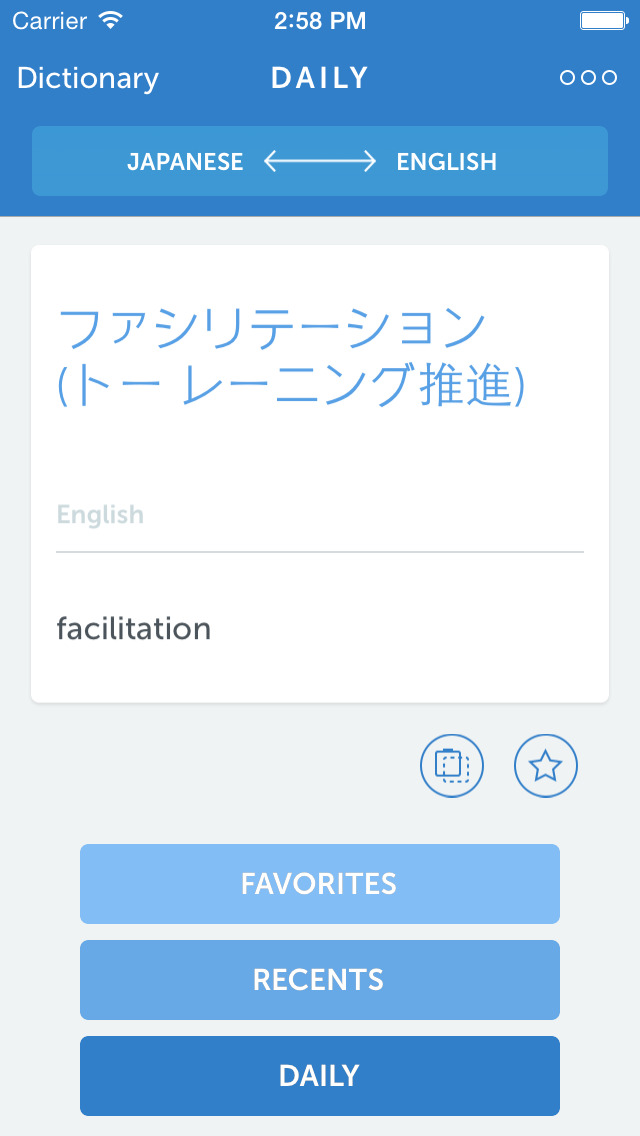Tap the 2:58 PM clock
The image size is (640, 1136).
pos(320,20)
